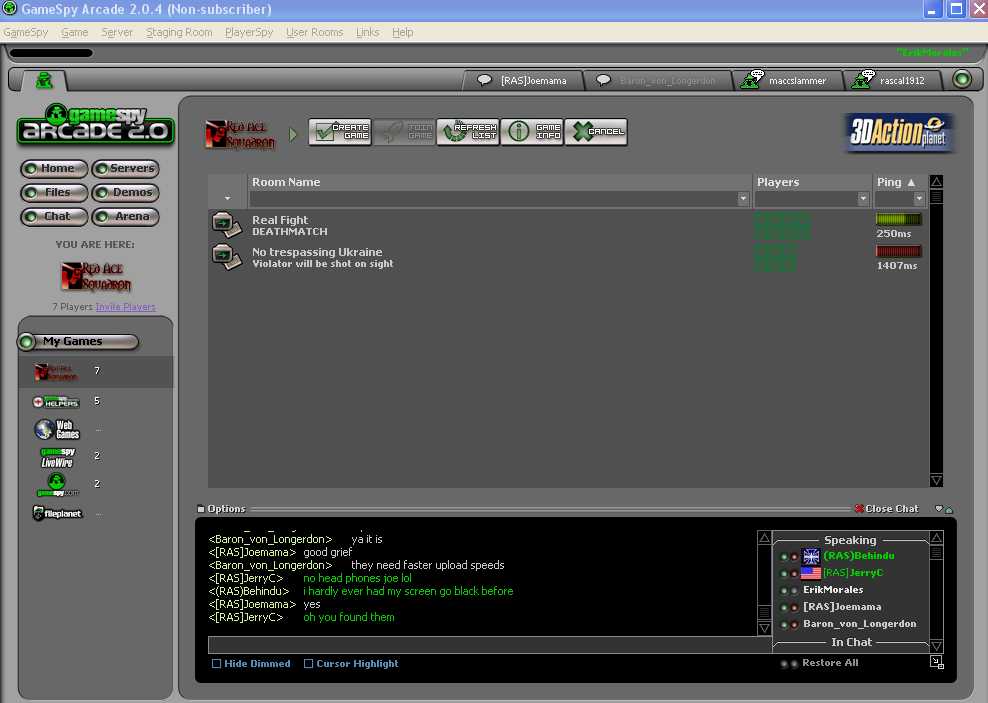This screenshot has width=988, height=703.
Task: Click the 1407ms red ping bar
Action: click(x=899, y=251)
